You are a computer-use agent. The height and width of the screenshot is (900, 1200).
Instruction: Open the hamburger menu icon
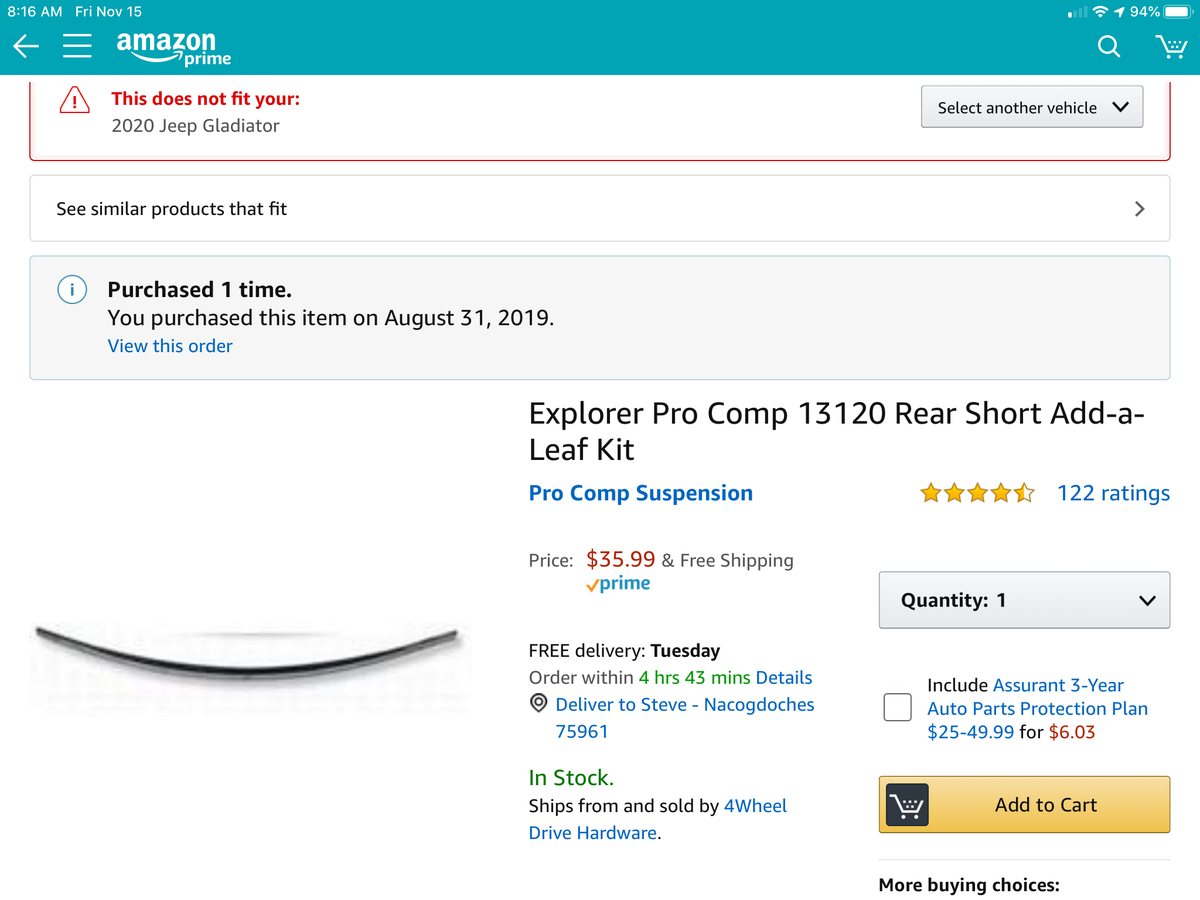[x=78, y=47]
